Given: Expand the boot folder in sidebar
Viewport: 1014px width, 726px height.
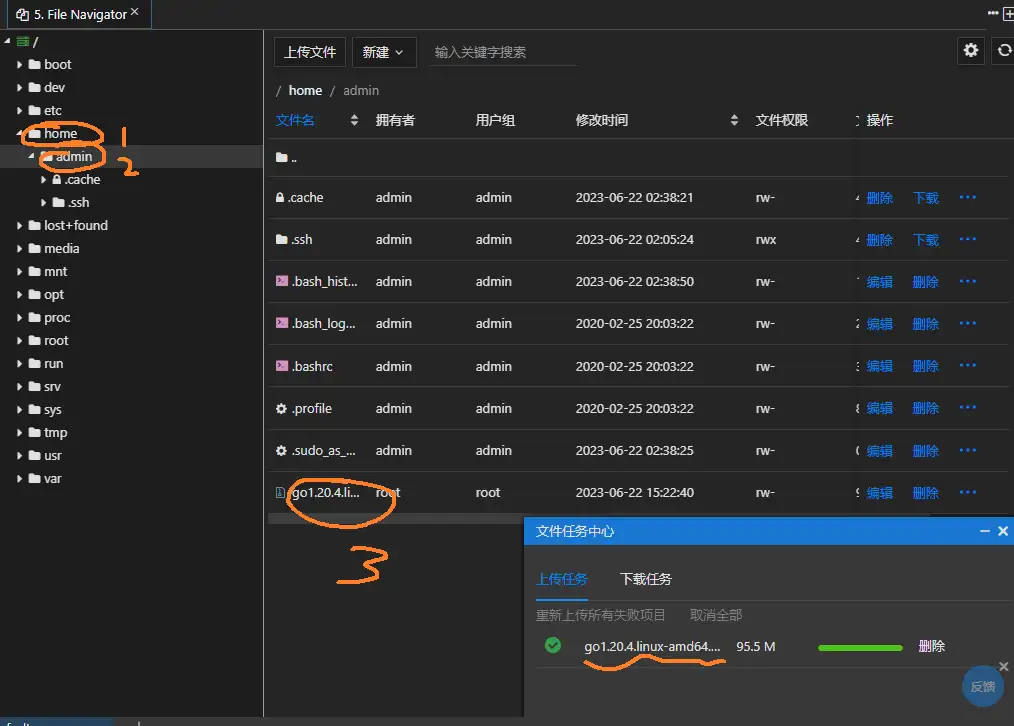Looking at the screenshot, I should click(20, 64).
